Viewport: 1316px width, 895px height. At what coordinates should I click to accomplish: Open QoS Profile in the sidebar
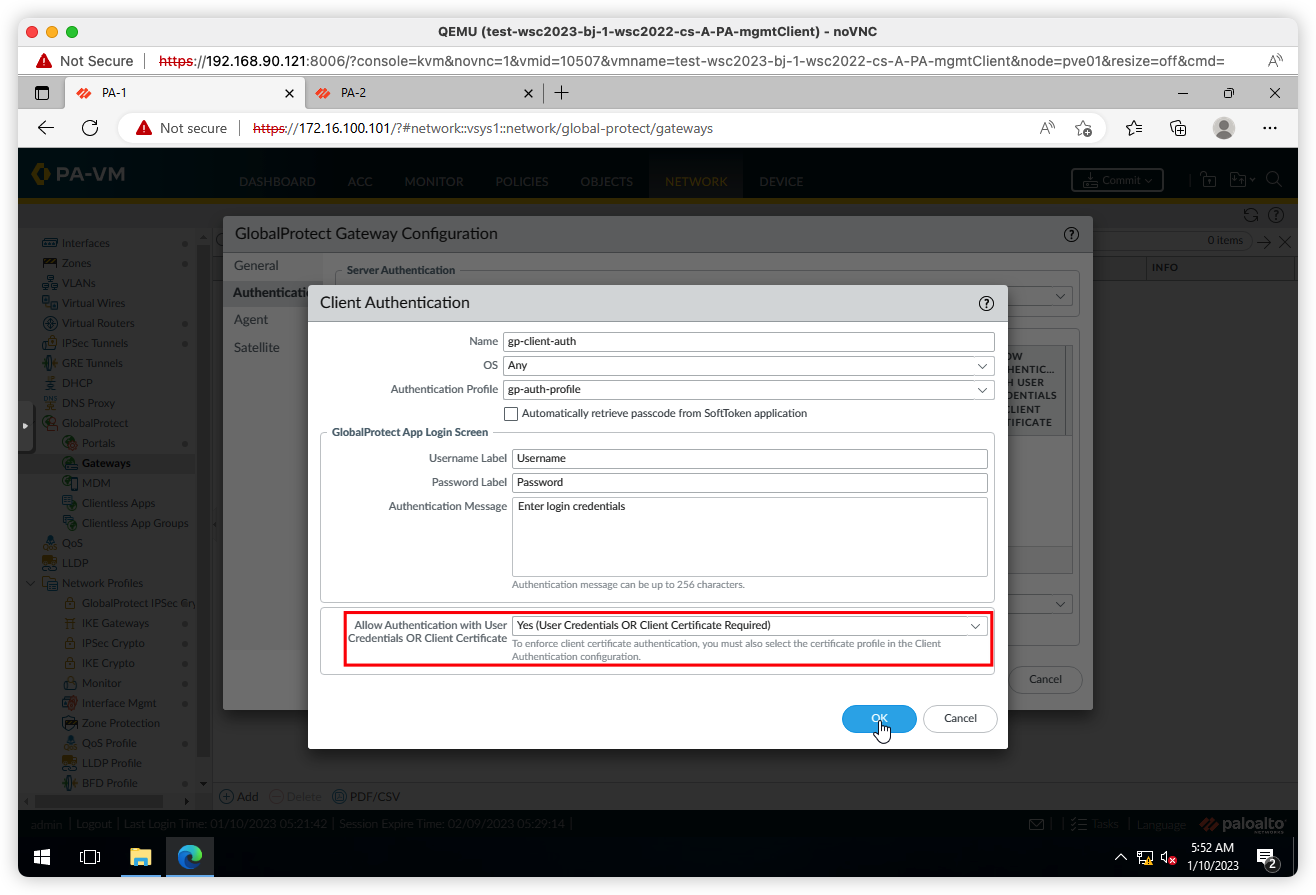pos(109,743)
